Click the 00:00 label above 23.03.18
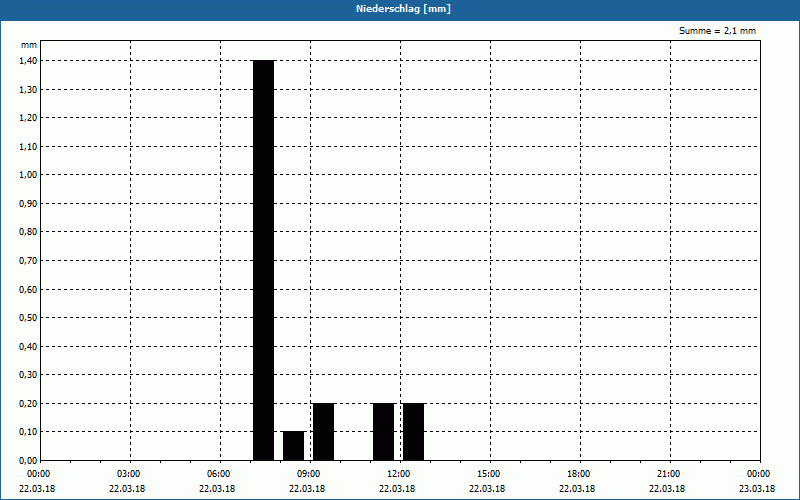800x500 pixels. (x=759, y=474)
